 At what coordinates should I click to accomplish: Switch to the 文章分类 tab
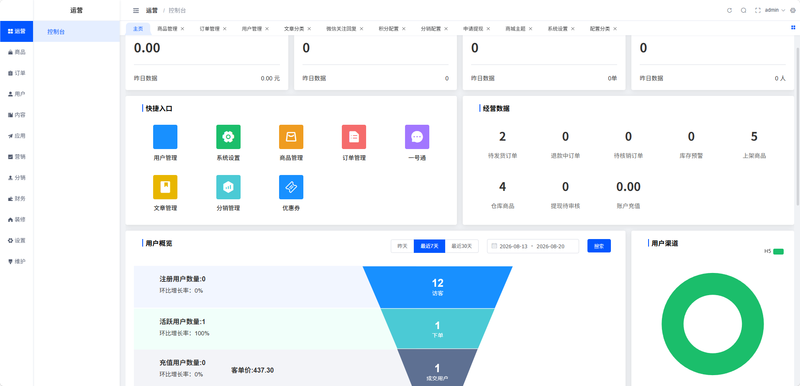(294, 29)
